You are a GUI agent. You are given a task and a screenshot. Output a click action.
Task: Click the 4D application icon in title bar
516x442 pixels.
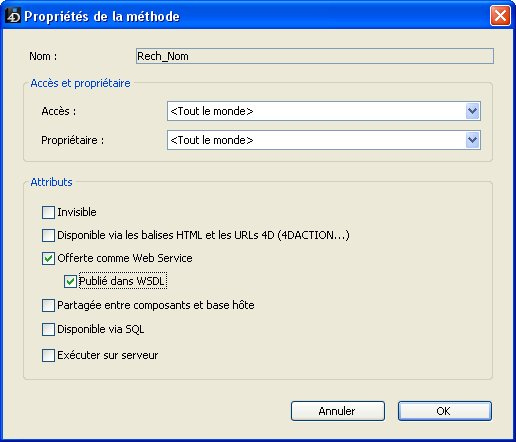[x=13, y=16]
